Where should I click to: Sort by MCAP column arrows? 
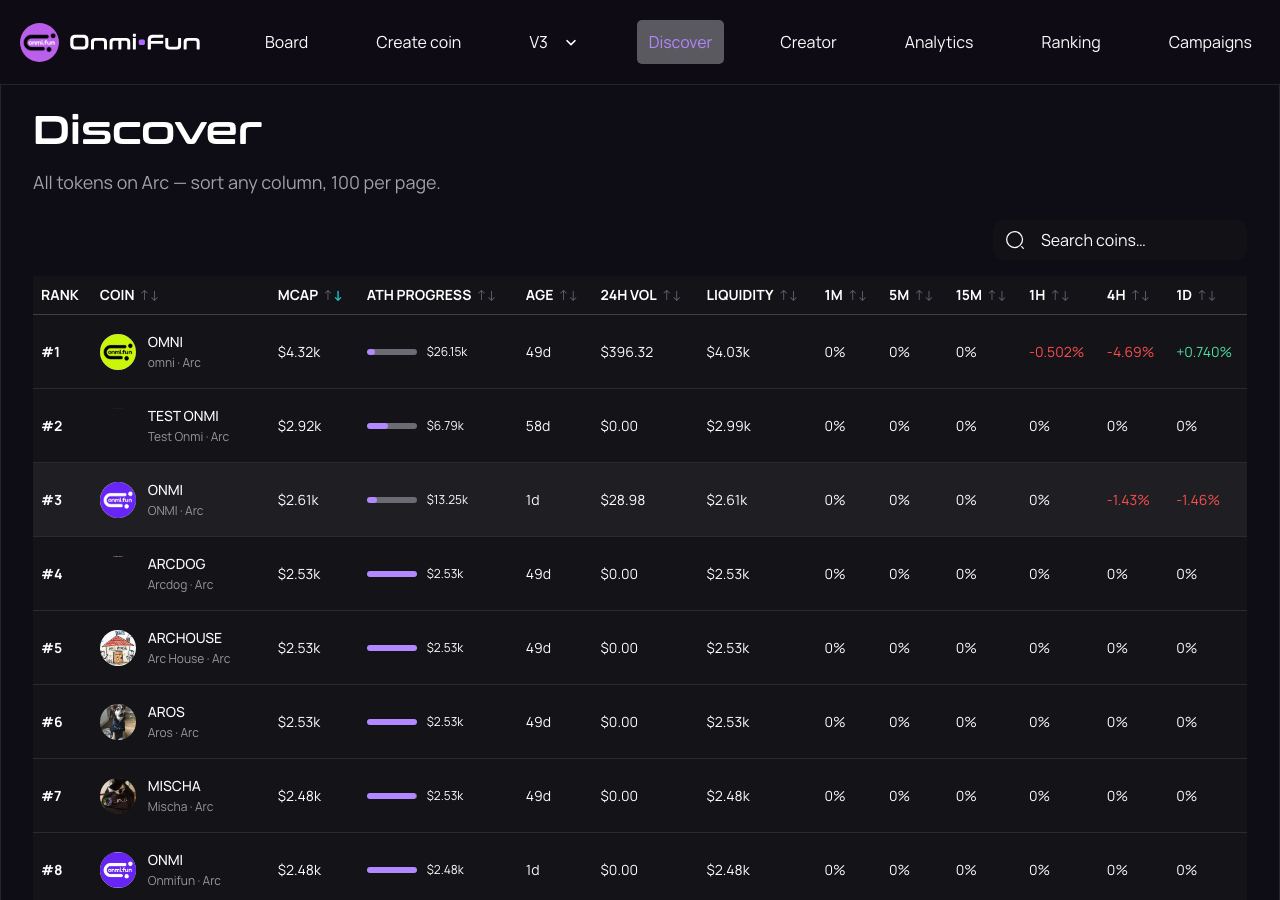coord(333,295)
